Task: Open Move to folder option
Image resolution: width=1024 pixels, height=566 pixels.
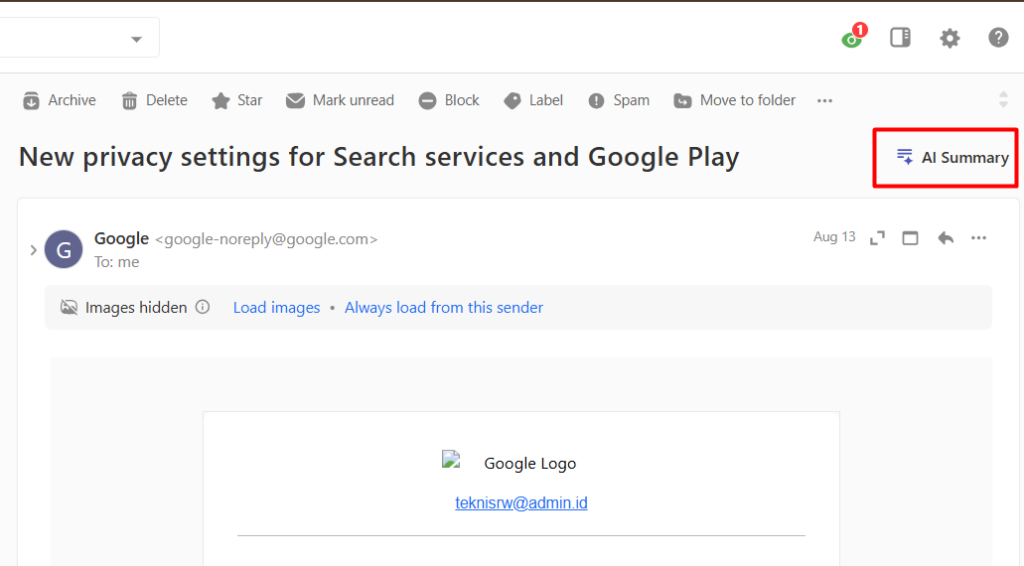Action: [735, 101]
